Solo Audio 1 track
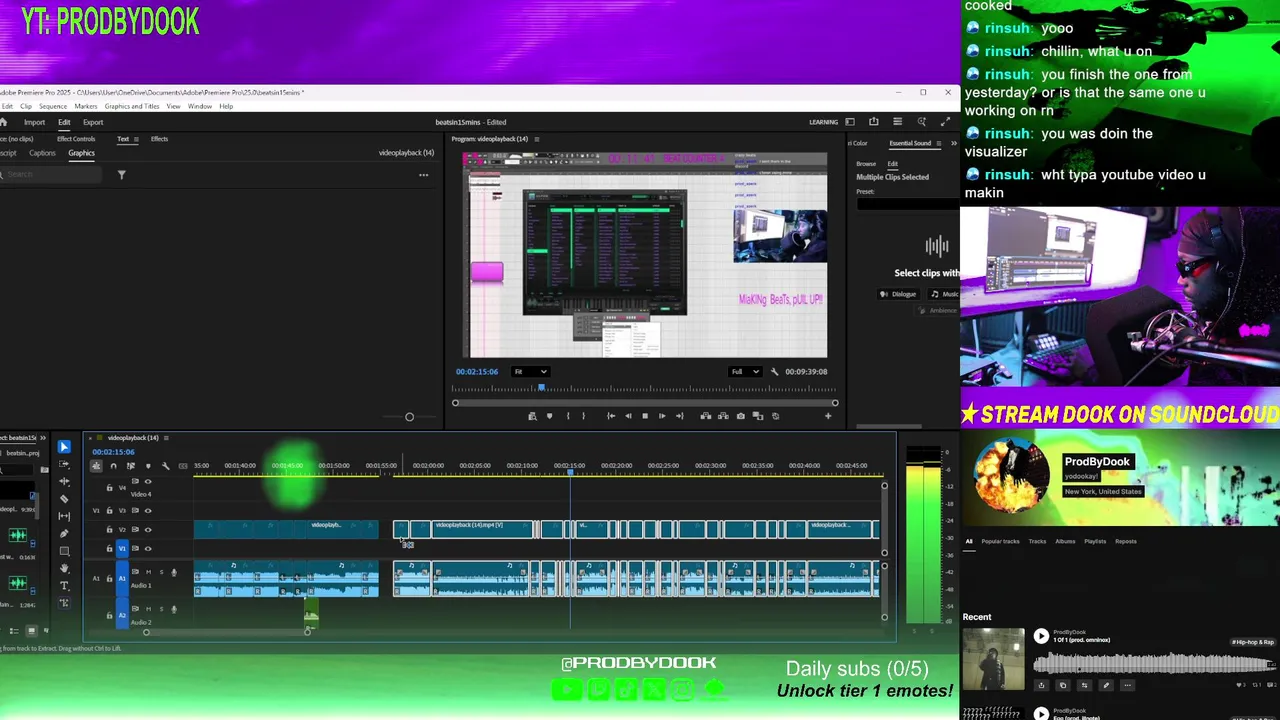Screen dimensions: 1280x720 160,572
